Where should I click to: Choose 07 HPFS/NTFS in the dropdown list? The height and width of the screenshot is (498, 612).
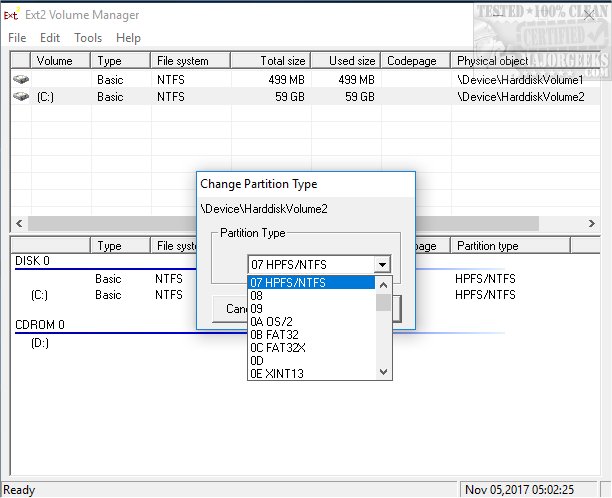click(x=311, y=283)
